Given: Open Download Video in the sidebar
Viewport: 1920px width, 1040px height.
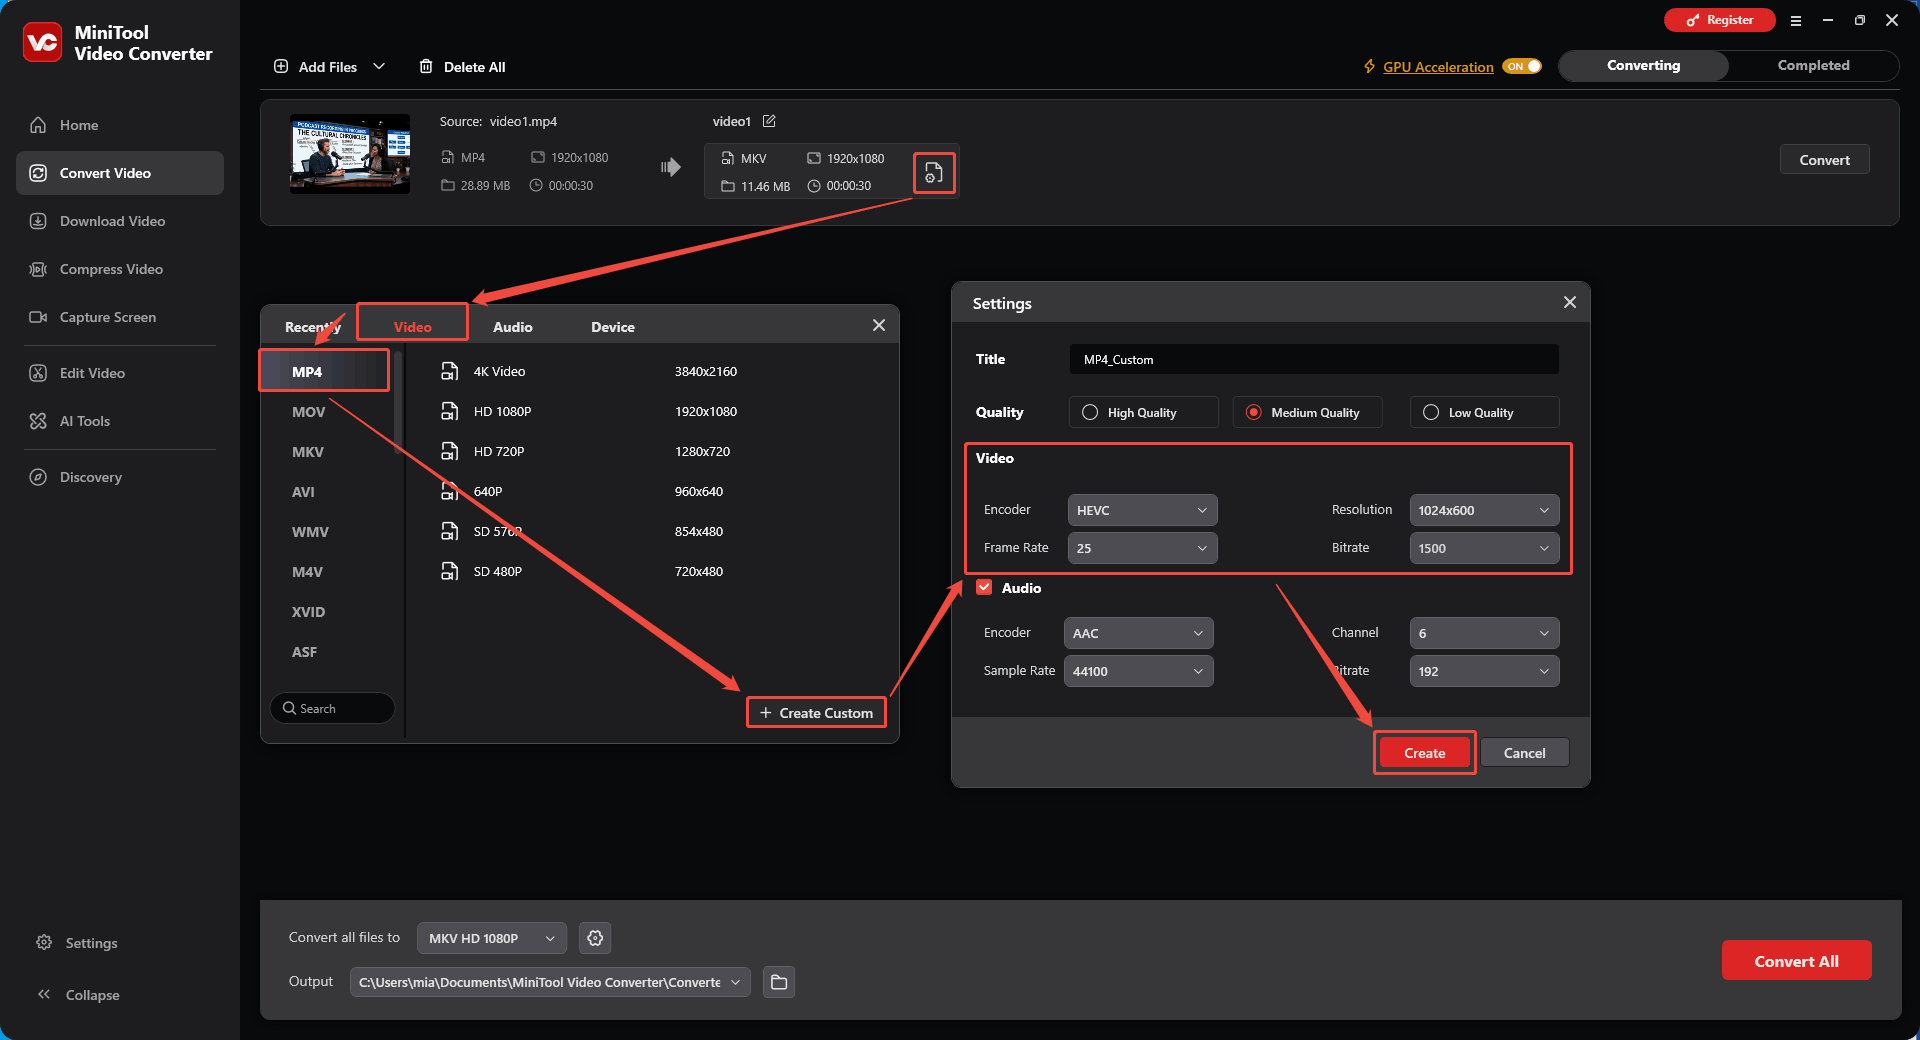Looking at the screenshot, I should tap(120, 221).
